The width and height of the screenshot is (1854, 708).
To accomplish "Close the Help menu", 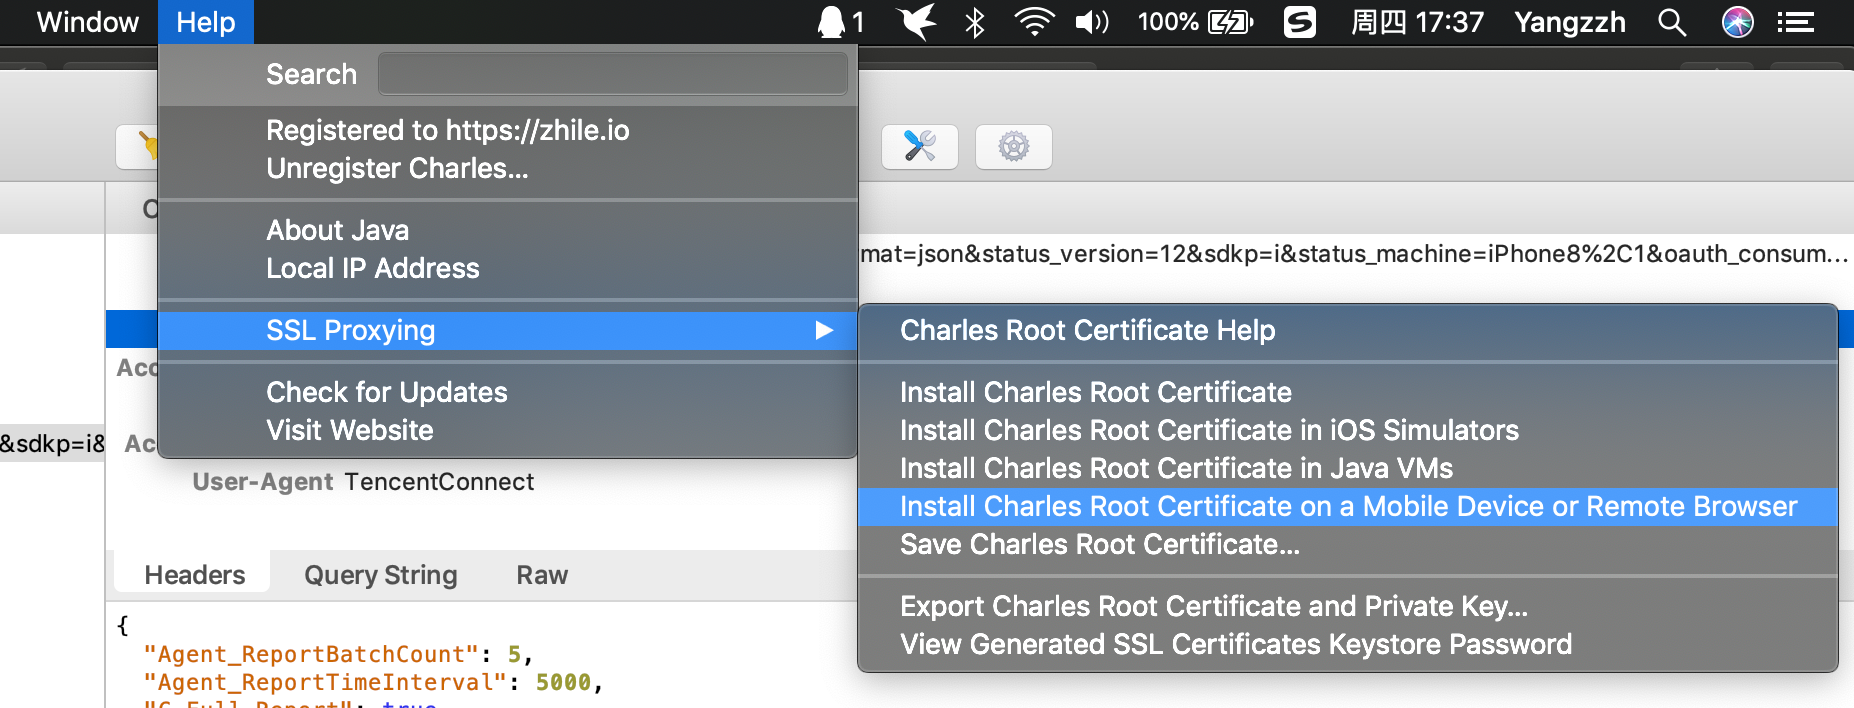I will pyautogui.click(x=206, y=22).
